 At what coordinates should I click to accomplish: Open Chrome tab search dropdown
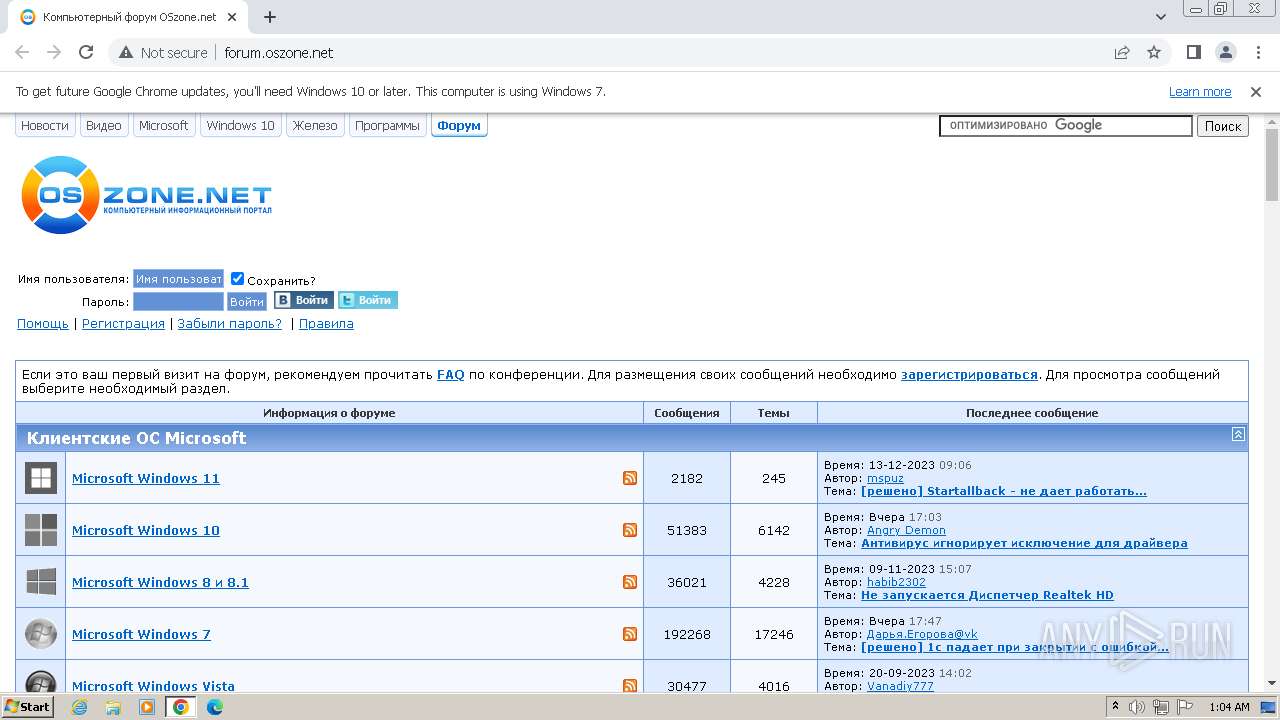[x=1161, y=17]
